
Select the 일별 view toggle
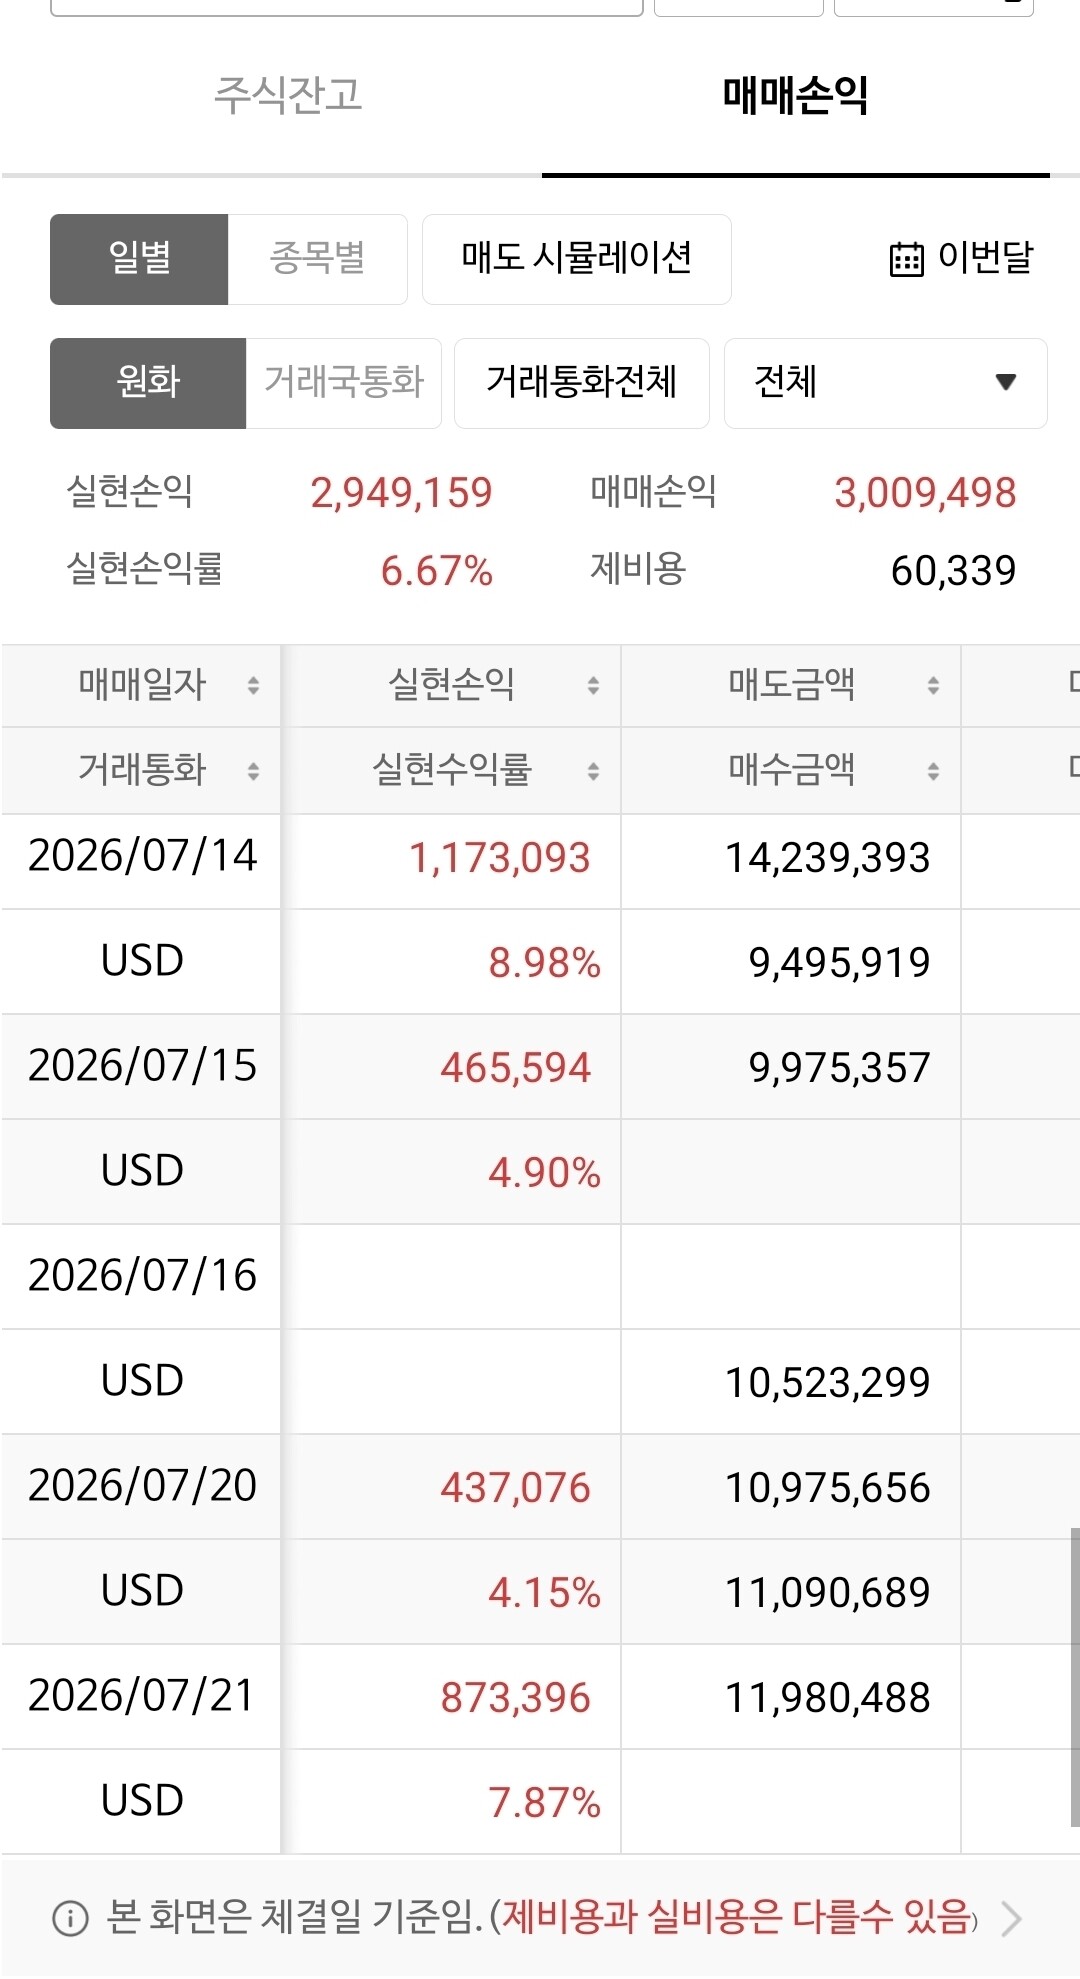tap(139, 259)
